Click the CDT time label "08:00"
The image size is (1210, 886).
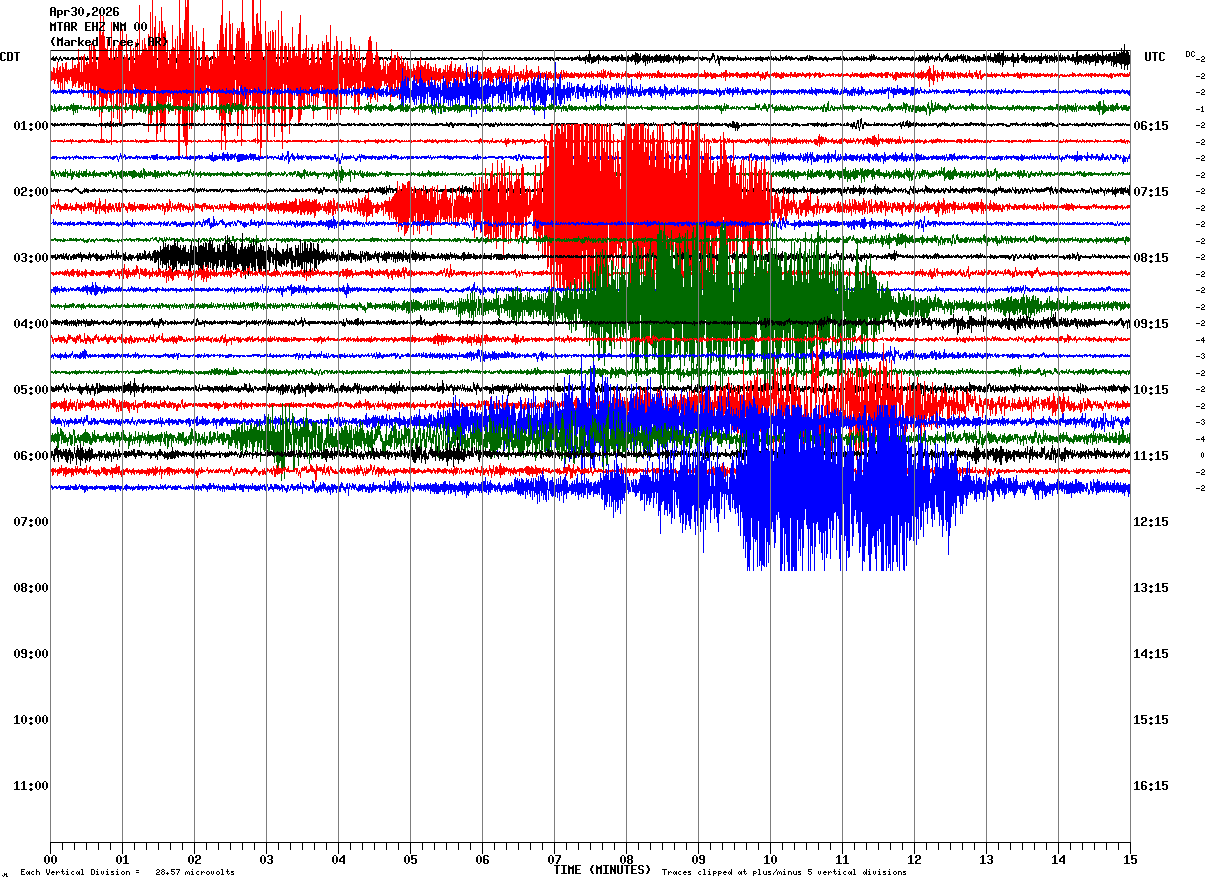point(31,588)
